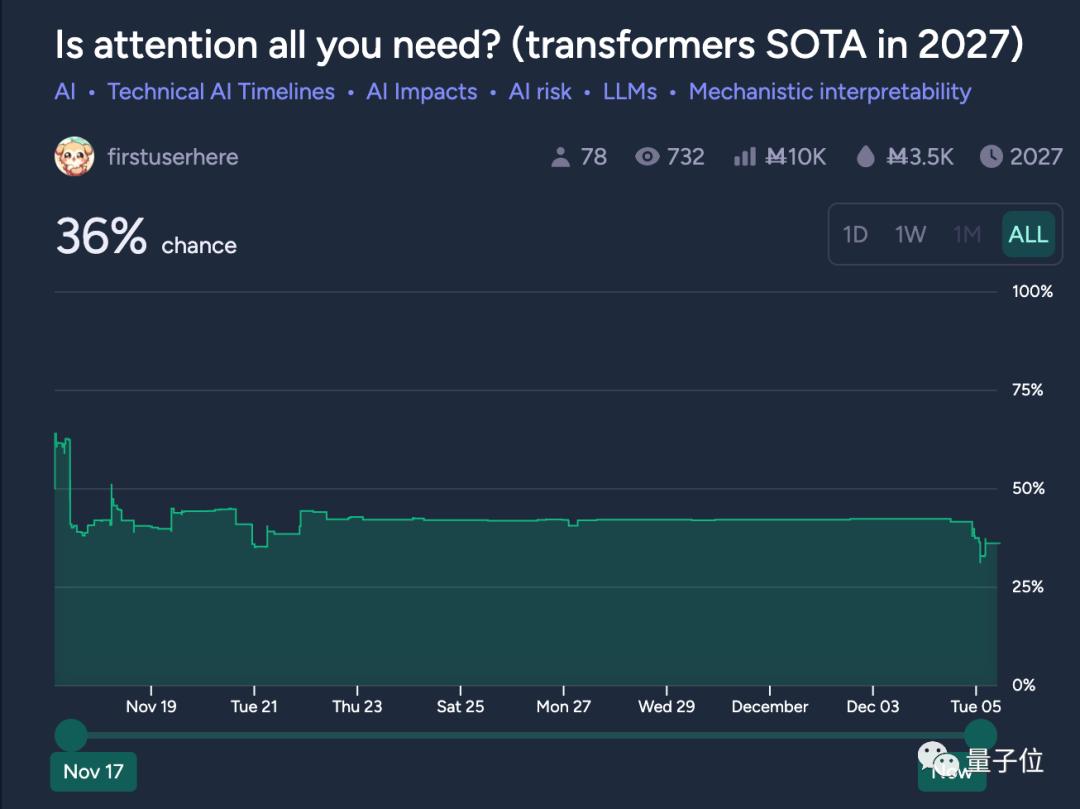Switch chart to 1M range
Viewport: 1080px width, 809px height.
(x=967, y=235)
